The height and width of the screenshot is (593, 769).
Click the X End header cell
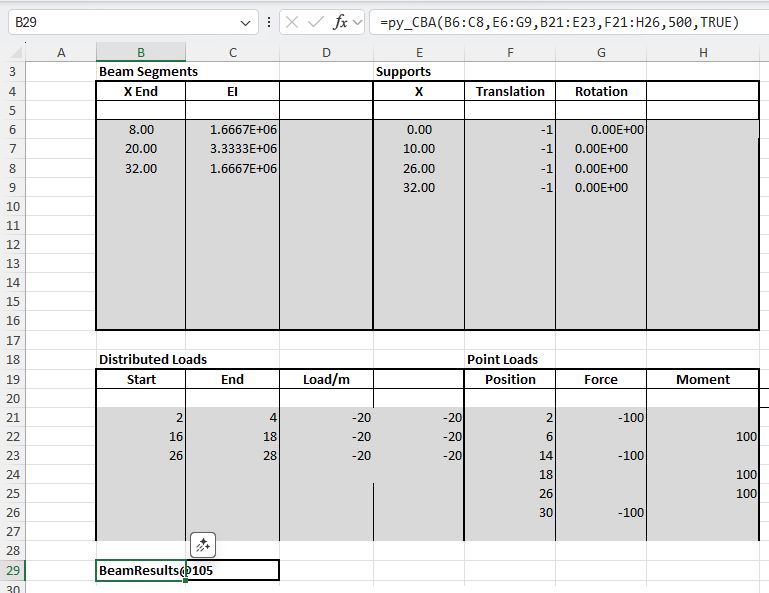(x=140, y=91)
